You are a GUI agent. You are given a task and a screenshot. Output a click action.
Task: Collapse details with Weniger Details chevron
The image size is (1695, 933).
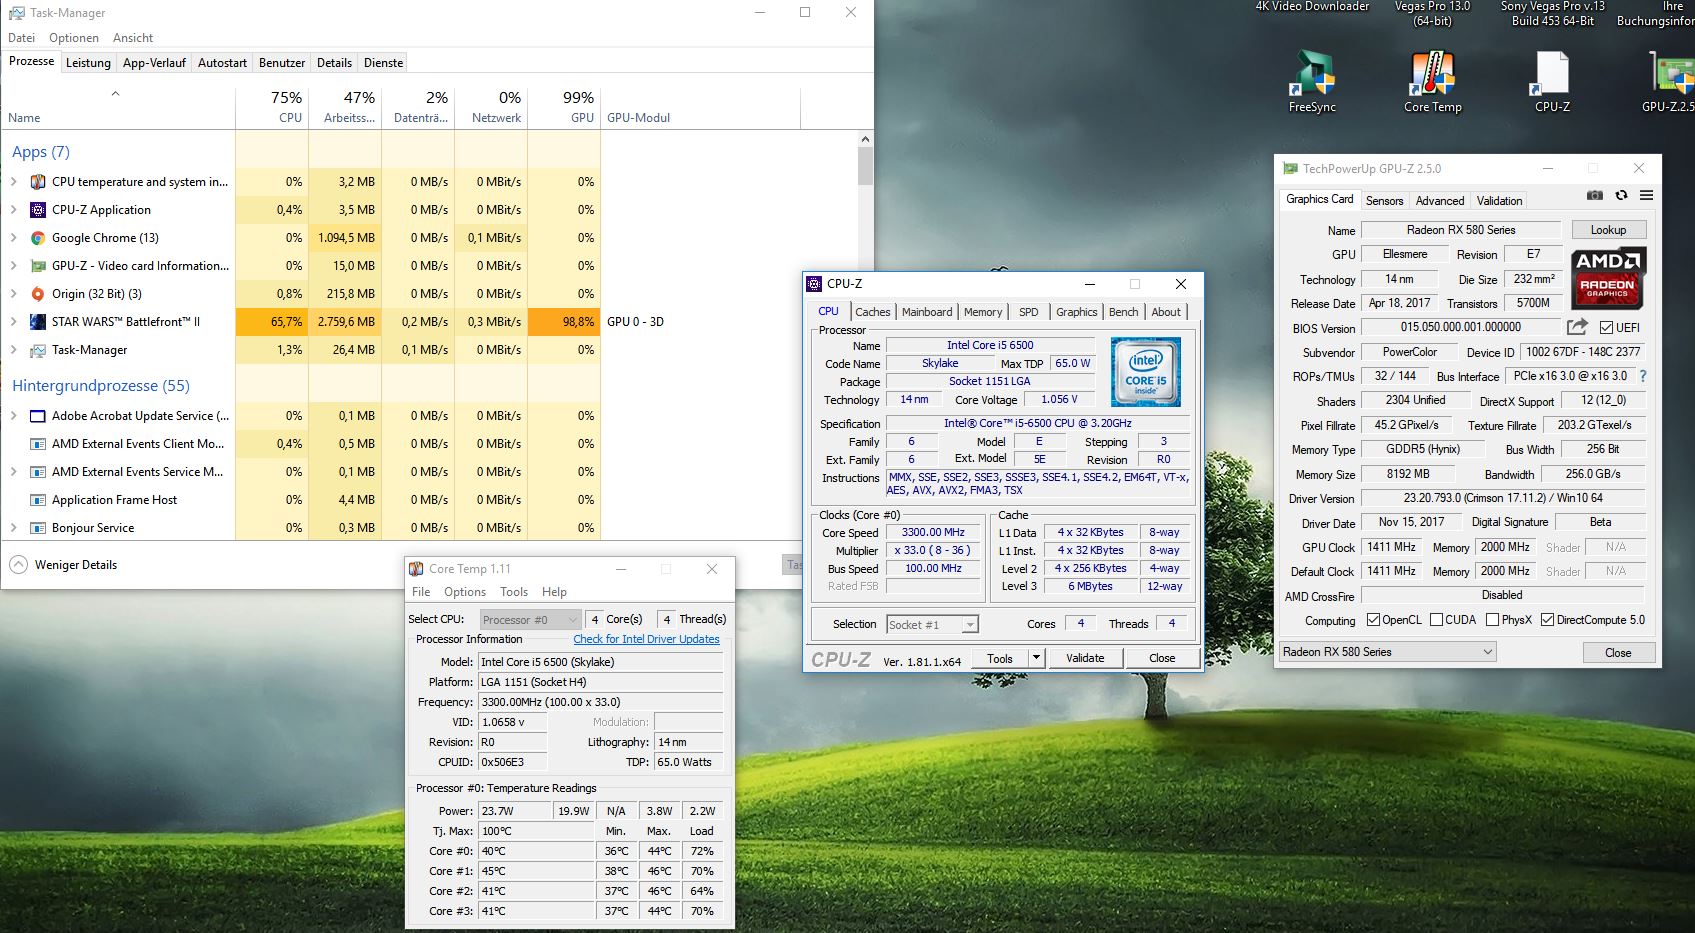point(18,565)
